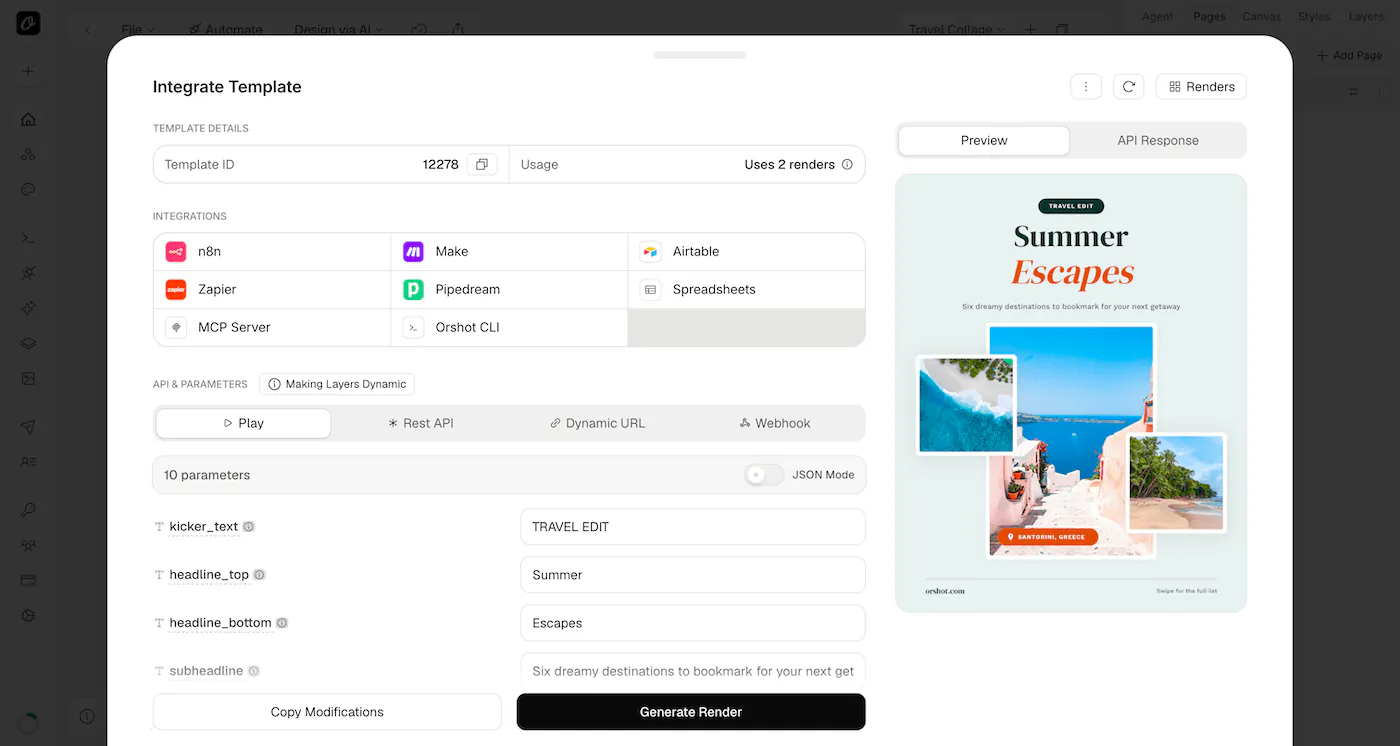Switch to the Rest API tab
This screenshot has width=1400, height=746.
pos(421,423)
